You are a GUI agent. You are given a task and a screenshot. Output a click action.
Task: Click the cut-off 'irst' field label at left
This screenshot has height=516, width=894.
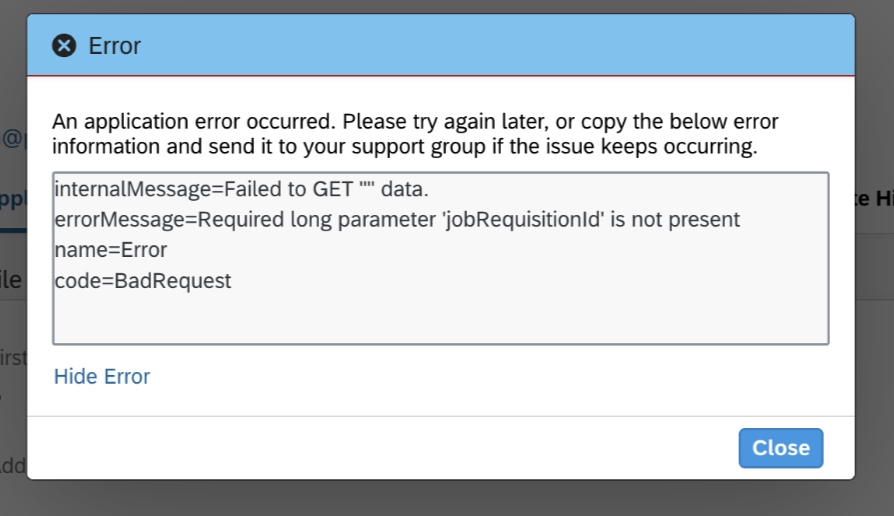tap(13, 357)
